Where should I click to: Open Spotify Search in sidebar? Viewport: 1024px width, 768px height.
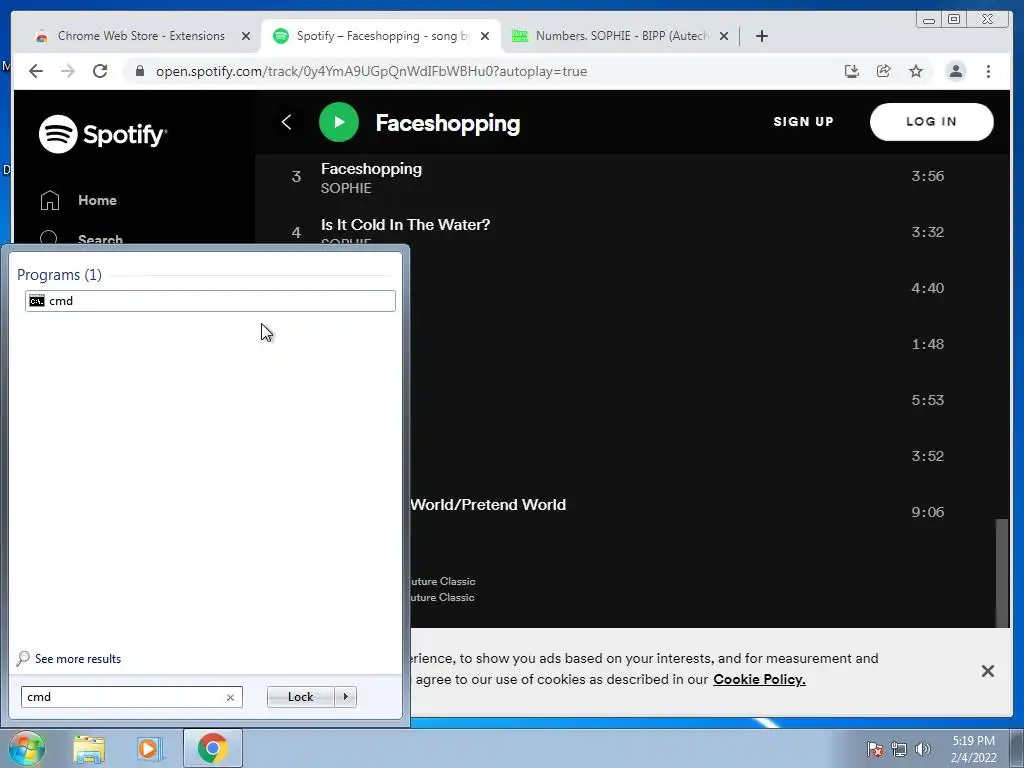pos(82,238)
